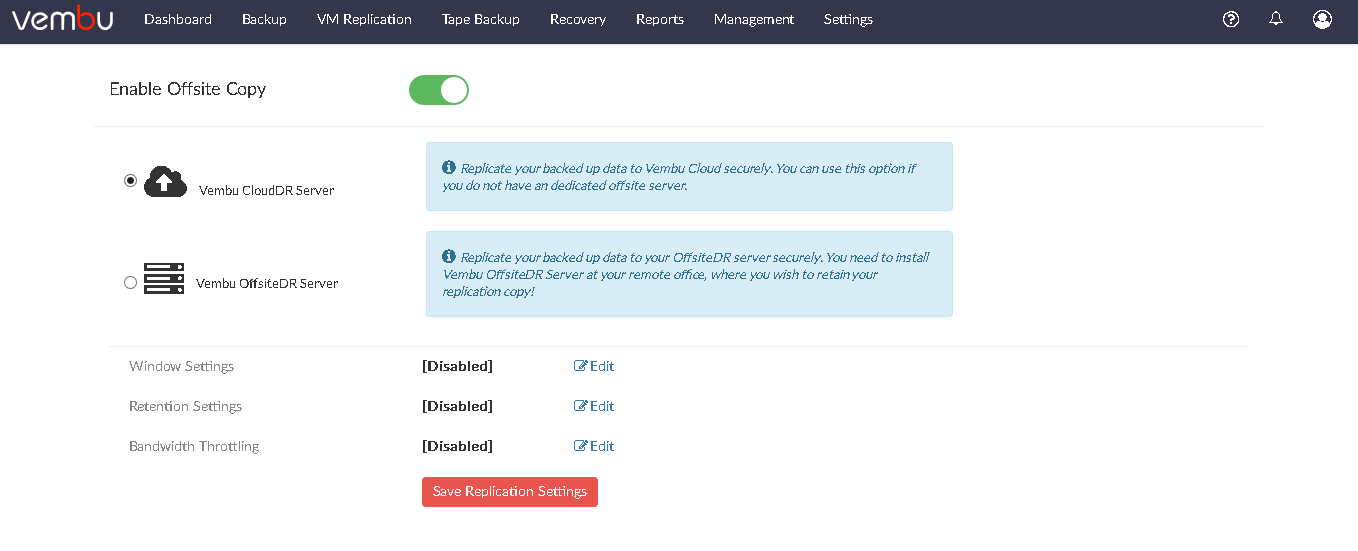Screen dimensions: 1358x551
Task: Click the Window Settings label
Action: click(x=182, y=366)
